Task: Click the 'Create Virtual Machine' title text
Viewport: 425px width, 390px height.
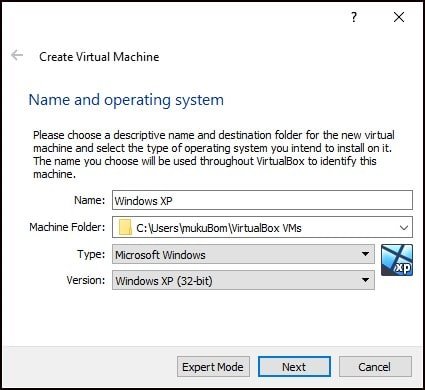Action: pos(99,57)
